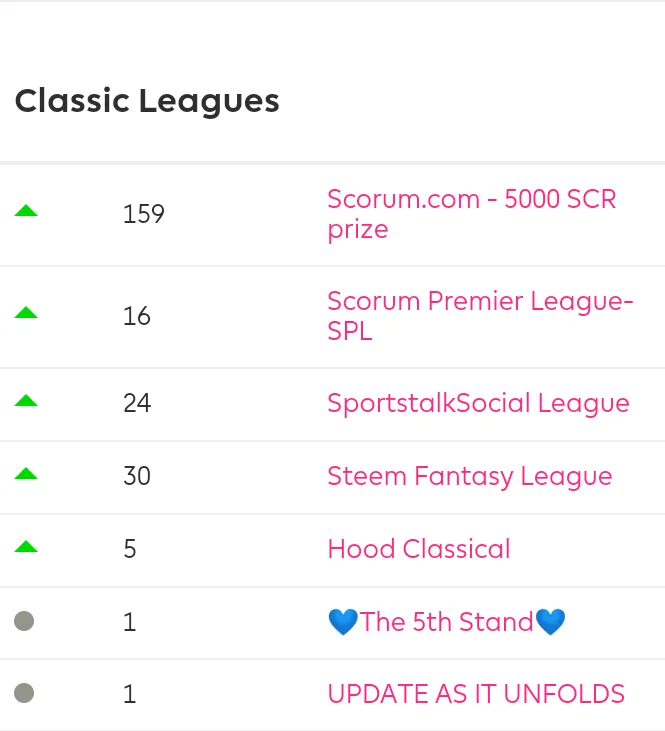View The 5th Stand league
Image resolution: width=665 pixels, height=731 pixels.
447,622
